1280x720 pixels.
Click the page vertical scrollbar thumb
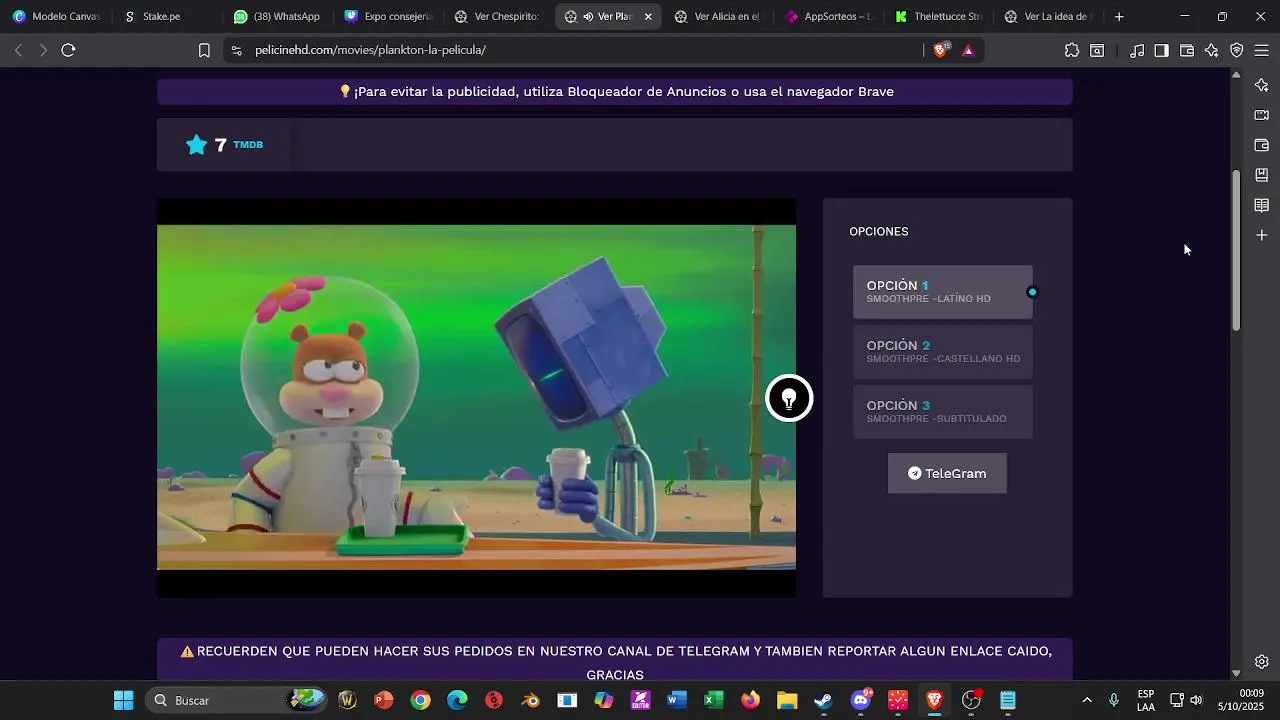pos(1236,250)
